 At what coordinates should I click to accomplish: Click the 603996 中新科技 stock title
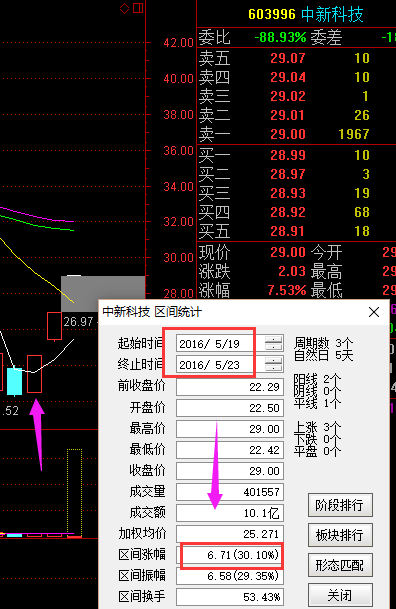[306, 14]
